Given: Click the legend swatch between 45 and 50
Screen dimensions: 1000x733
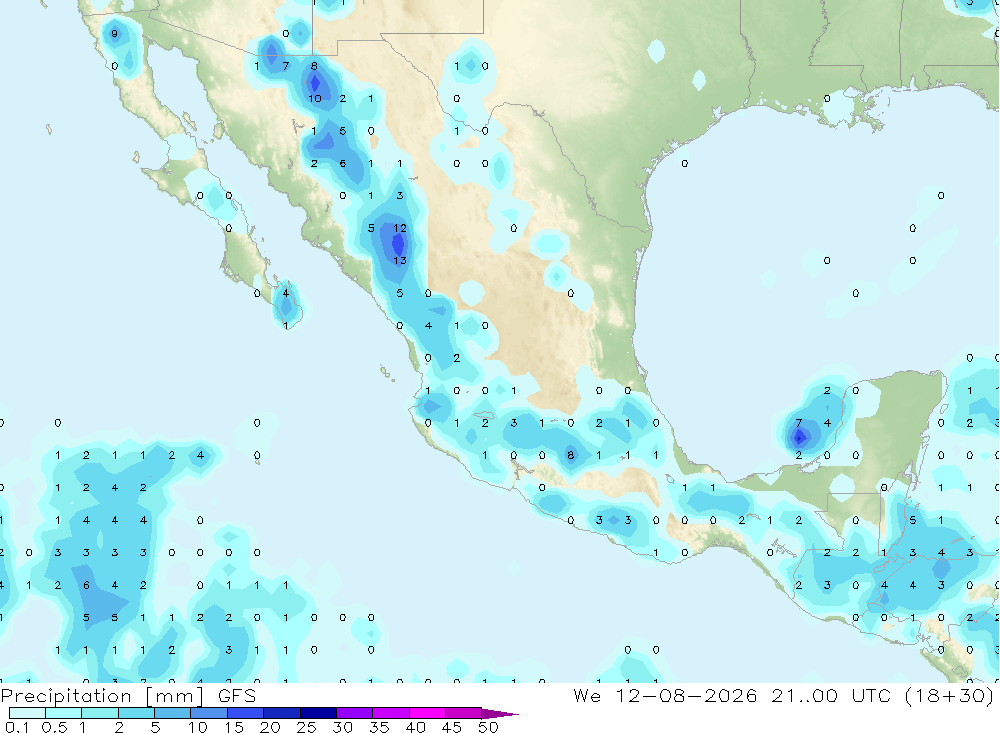Looking at the screenshot, I should point(464,713).
